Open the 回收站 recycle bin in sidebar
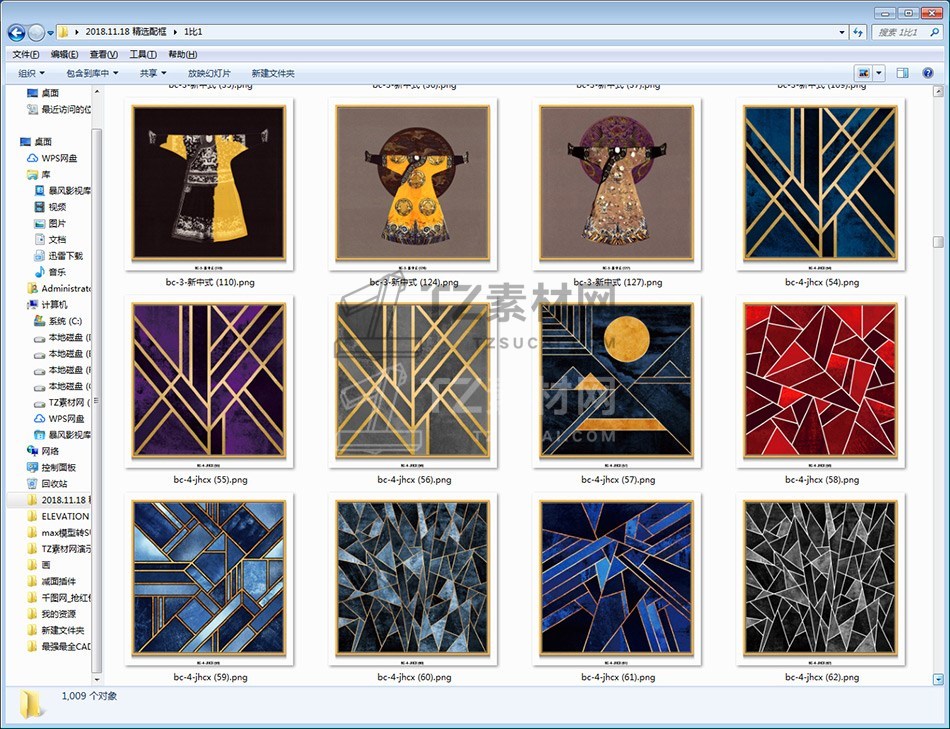The width and height of the screenshot is (950, 729). pos(54,484)
